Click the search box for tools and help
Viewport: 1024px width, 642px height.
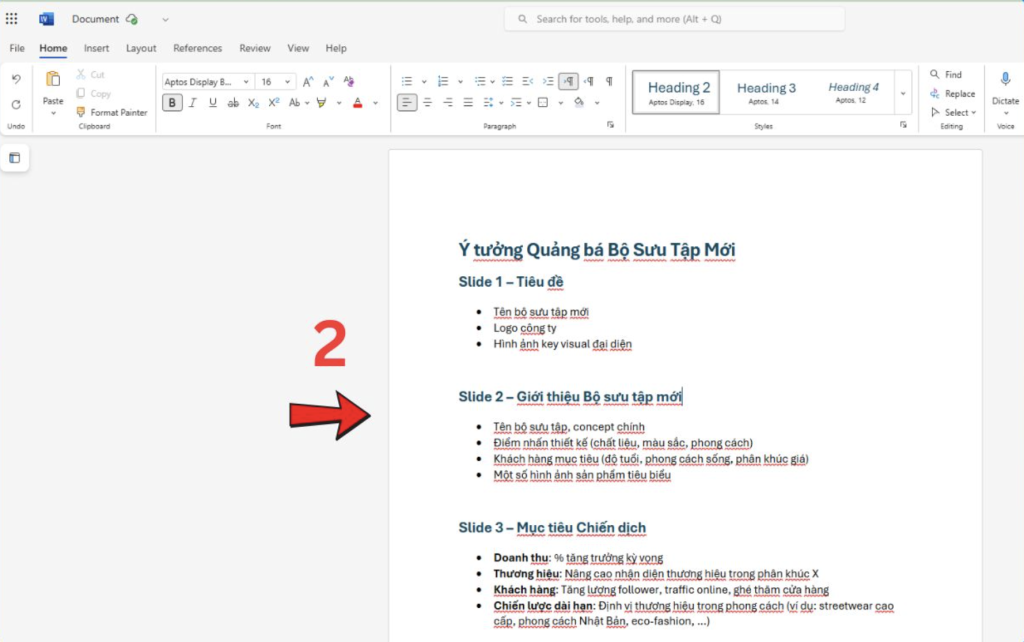pyautogui.click(x=675, y=19)
